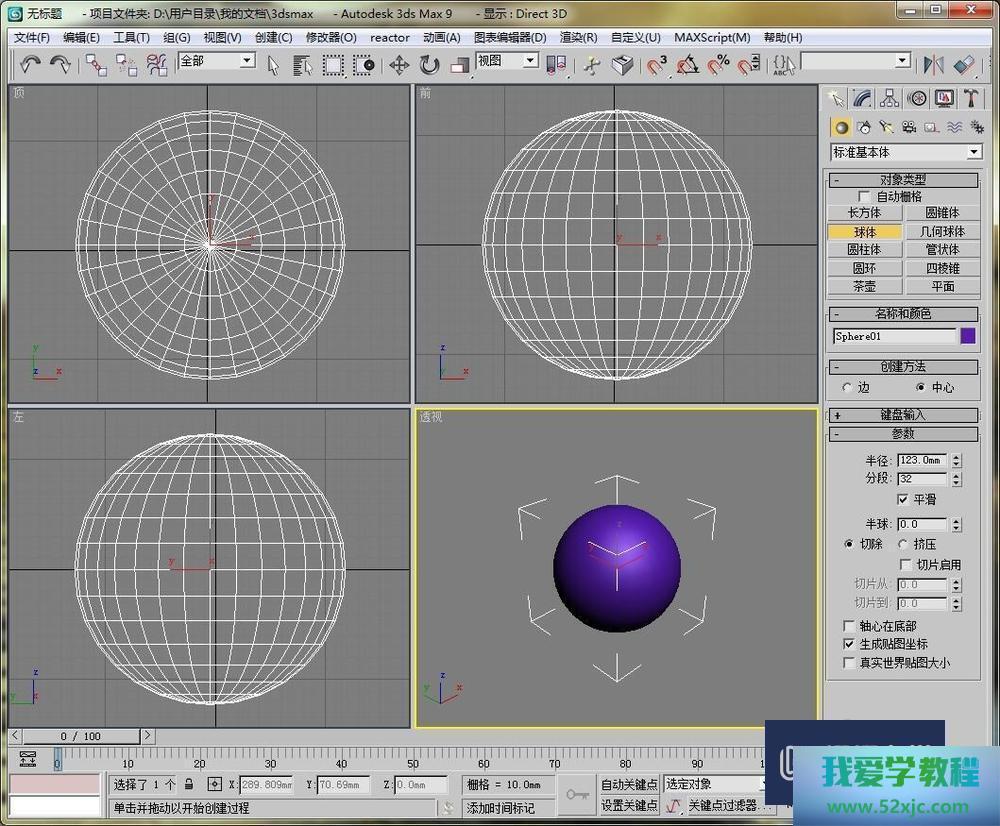Click the purple object color swatch
This screenshot has width=1000, height=826.
click(x=967, y=336)
